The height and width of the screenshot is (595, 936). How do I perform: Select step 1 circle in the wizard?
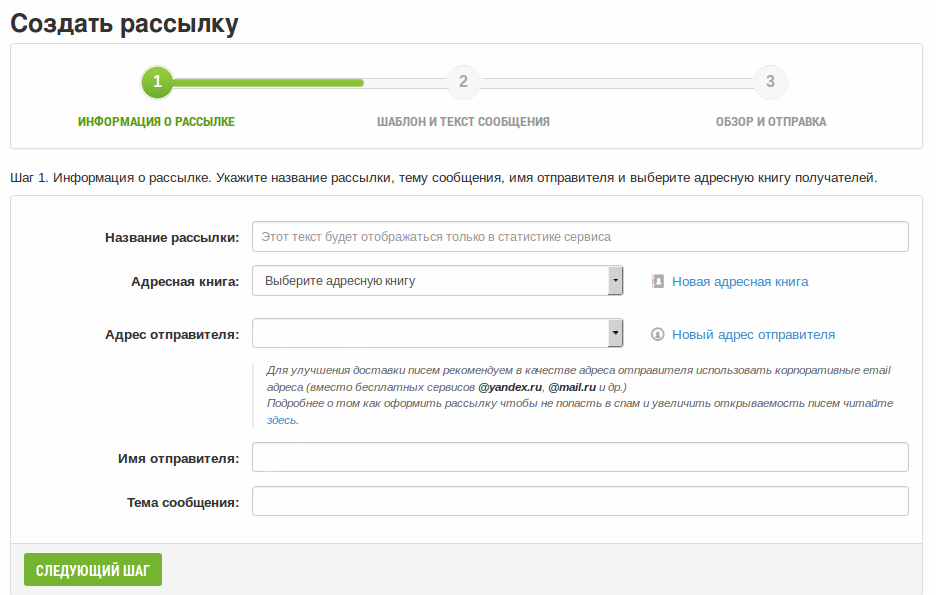click(157, 82)
